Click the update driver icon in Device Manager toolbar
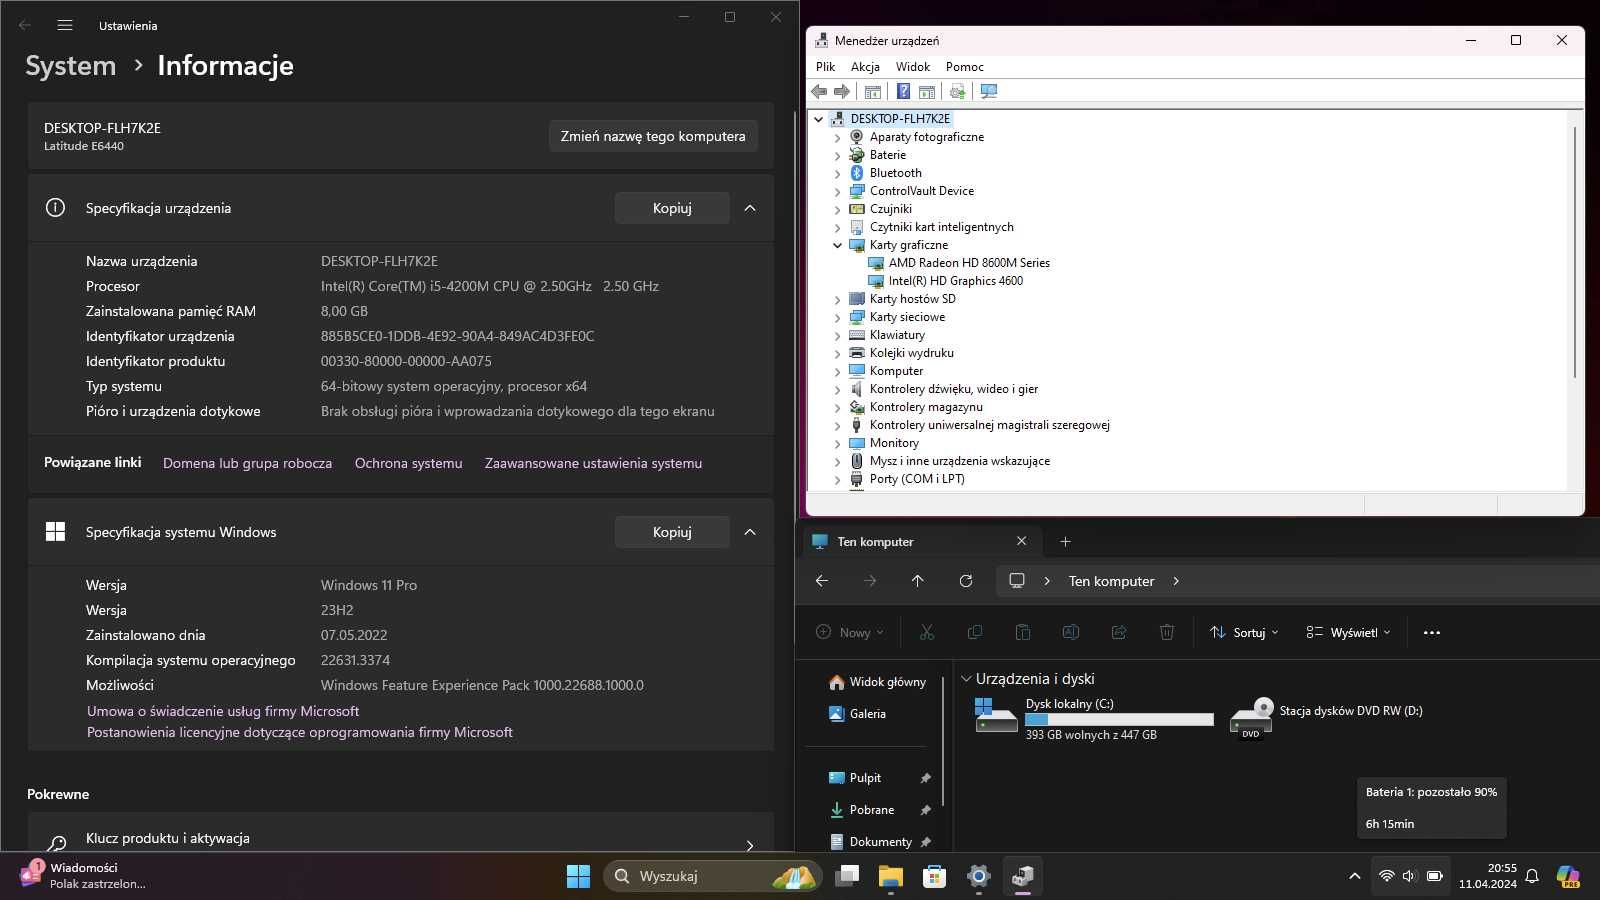Screen dimensions: 1600x900 click(957, 92)
